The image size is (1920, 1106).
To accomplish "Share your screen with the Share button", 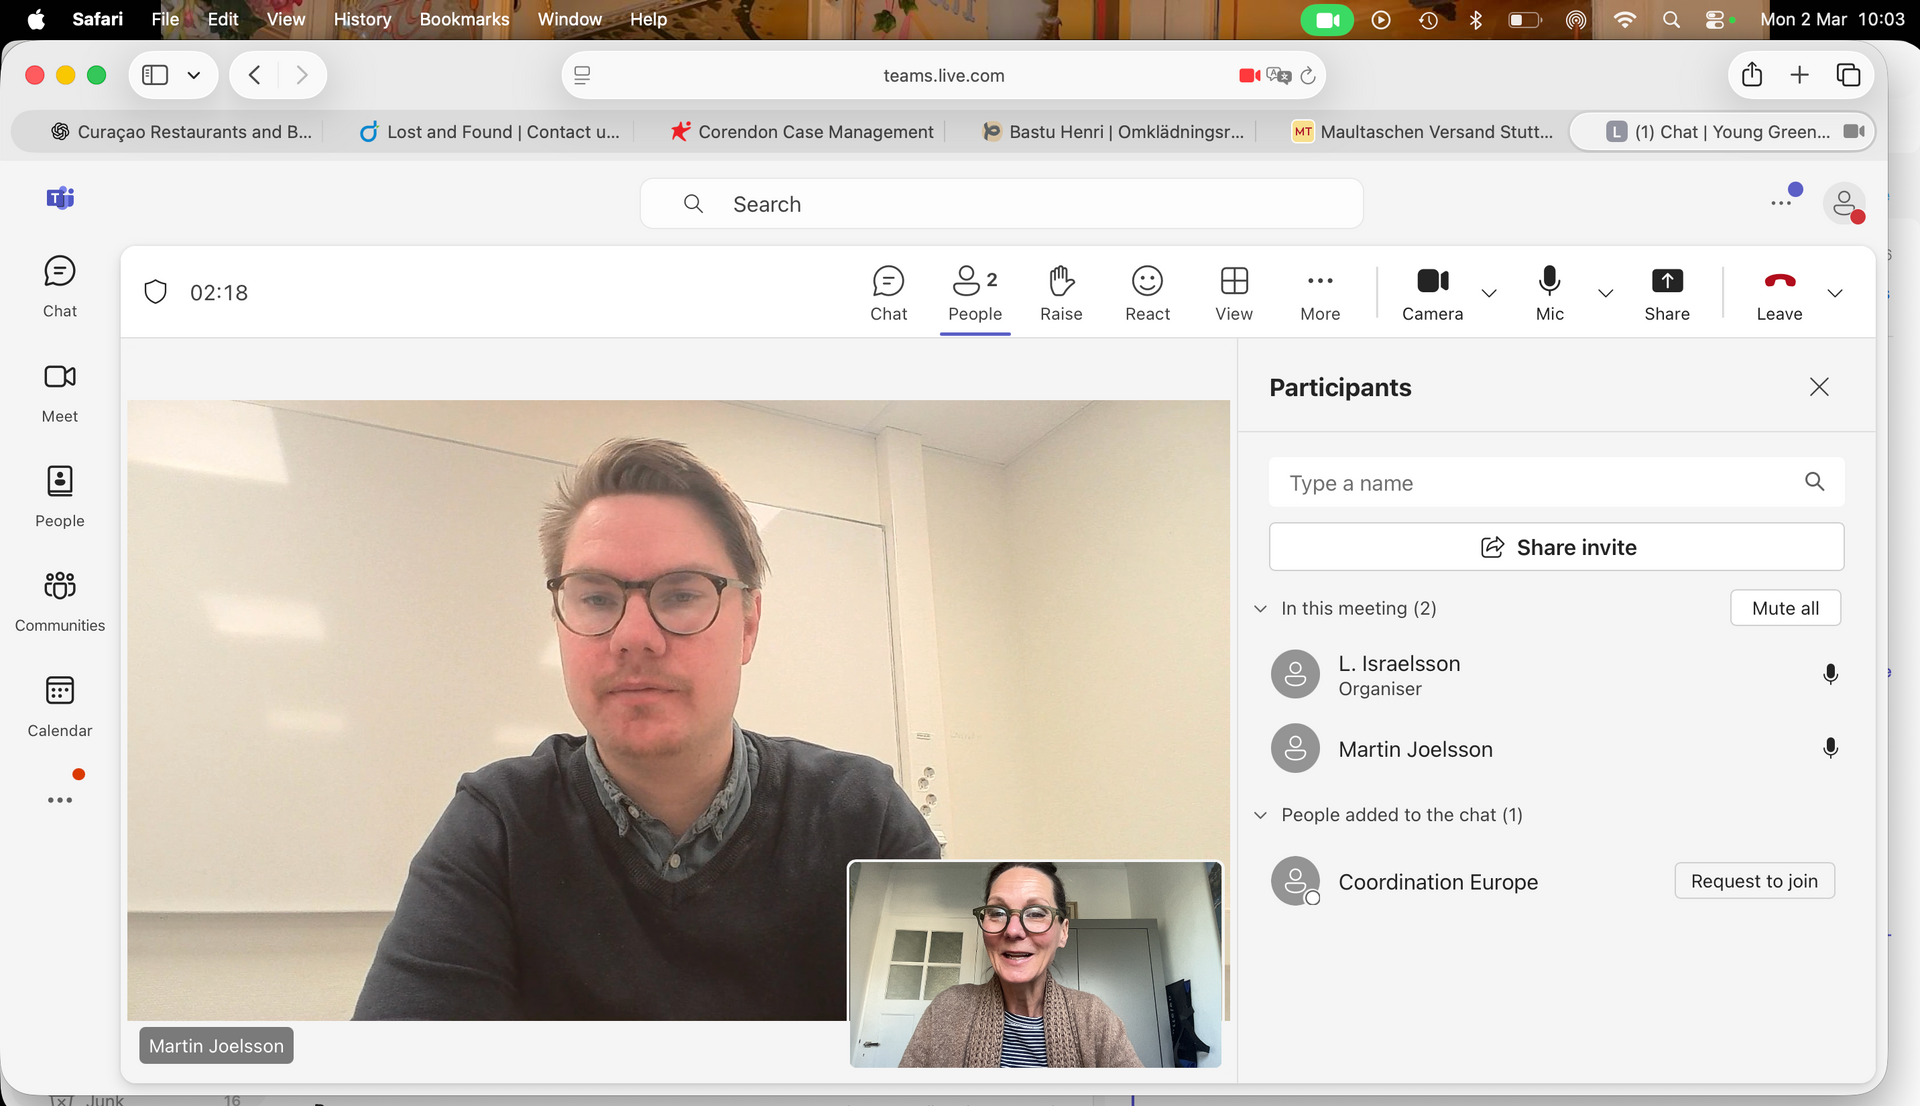I will pyautogui.click(x=1667, y=293).
